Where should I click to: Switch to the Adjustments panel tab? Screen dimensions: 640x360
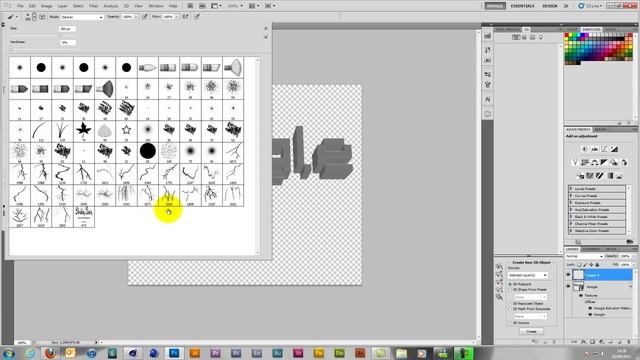point(578,129)
